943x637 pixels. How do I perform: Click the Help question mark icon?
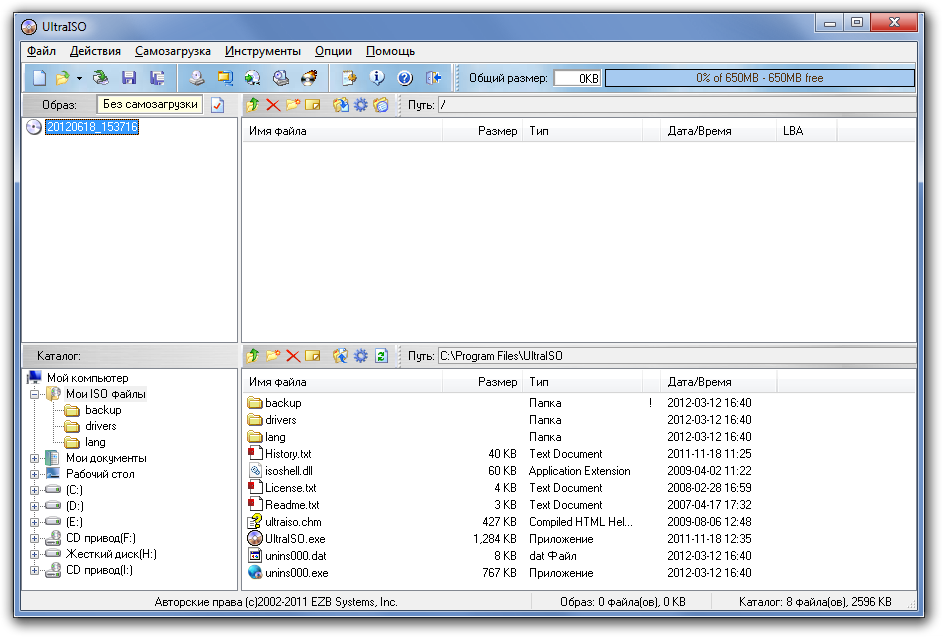[x=405, y=78]
